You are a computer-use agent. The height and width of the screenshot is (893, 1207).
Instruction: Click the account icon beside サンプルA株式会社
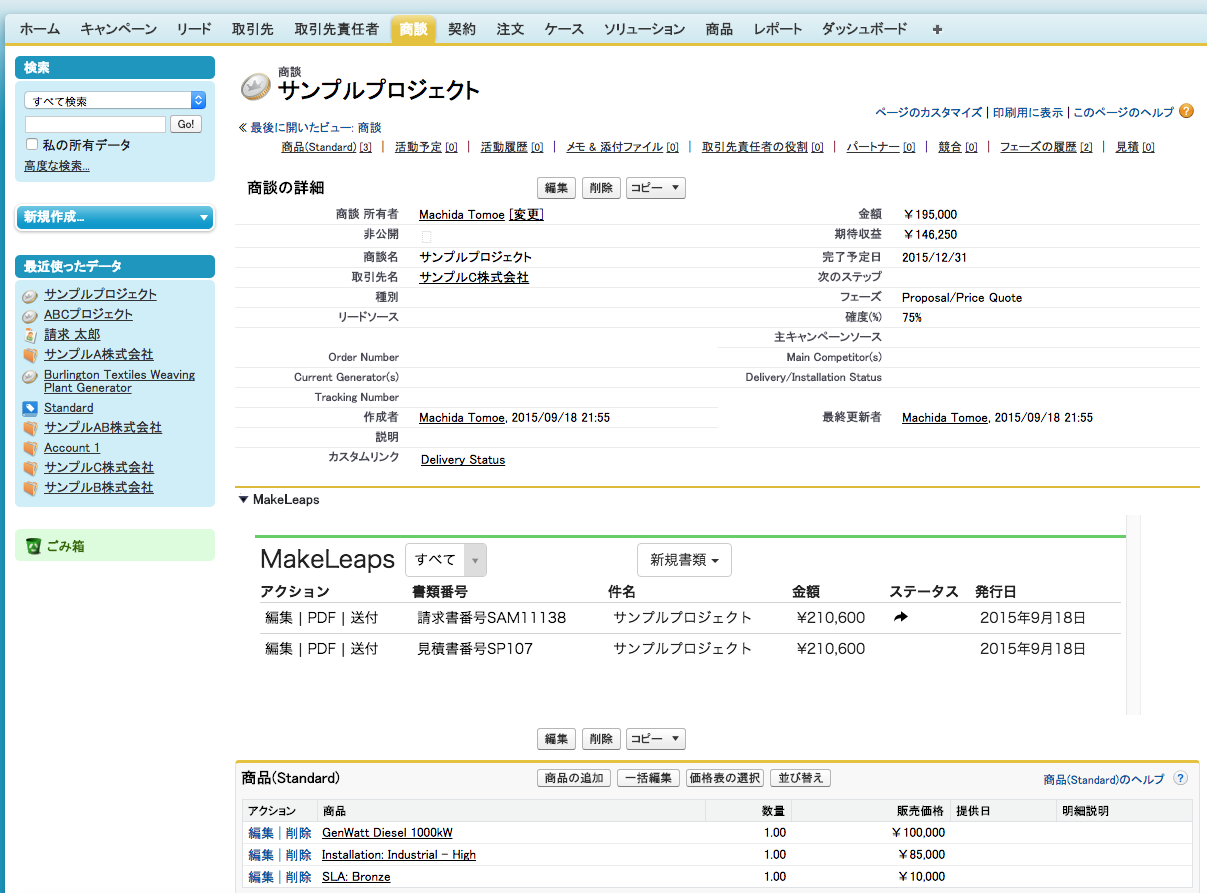click(x=31, y=354)
